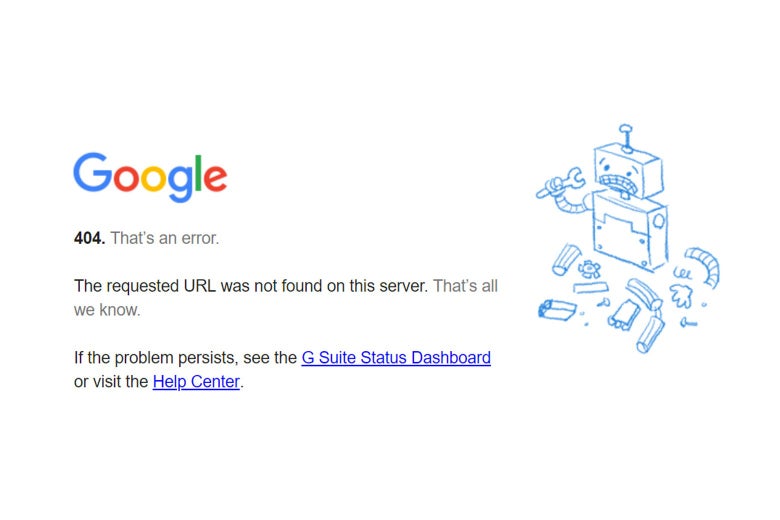Click the Google logo
780x520 pixels.
150,177
